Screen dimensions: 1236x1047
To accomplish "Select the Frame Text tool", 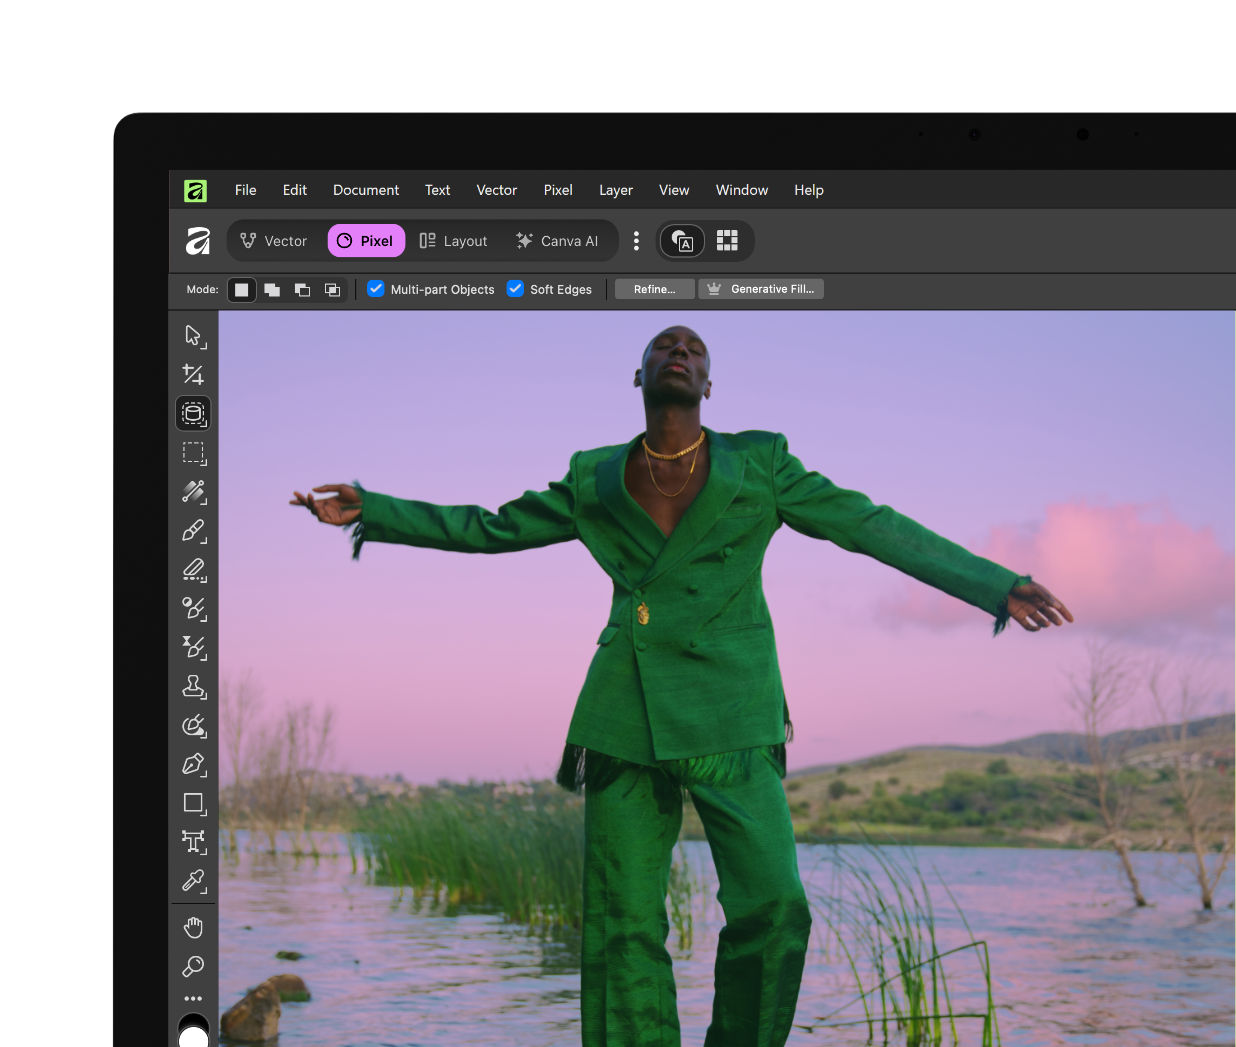I will (x=193, y=842).
